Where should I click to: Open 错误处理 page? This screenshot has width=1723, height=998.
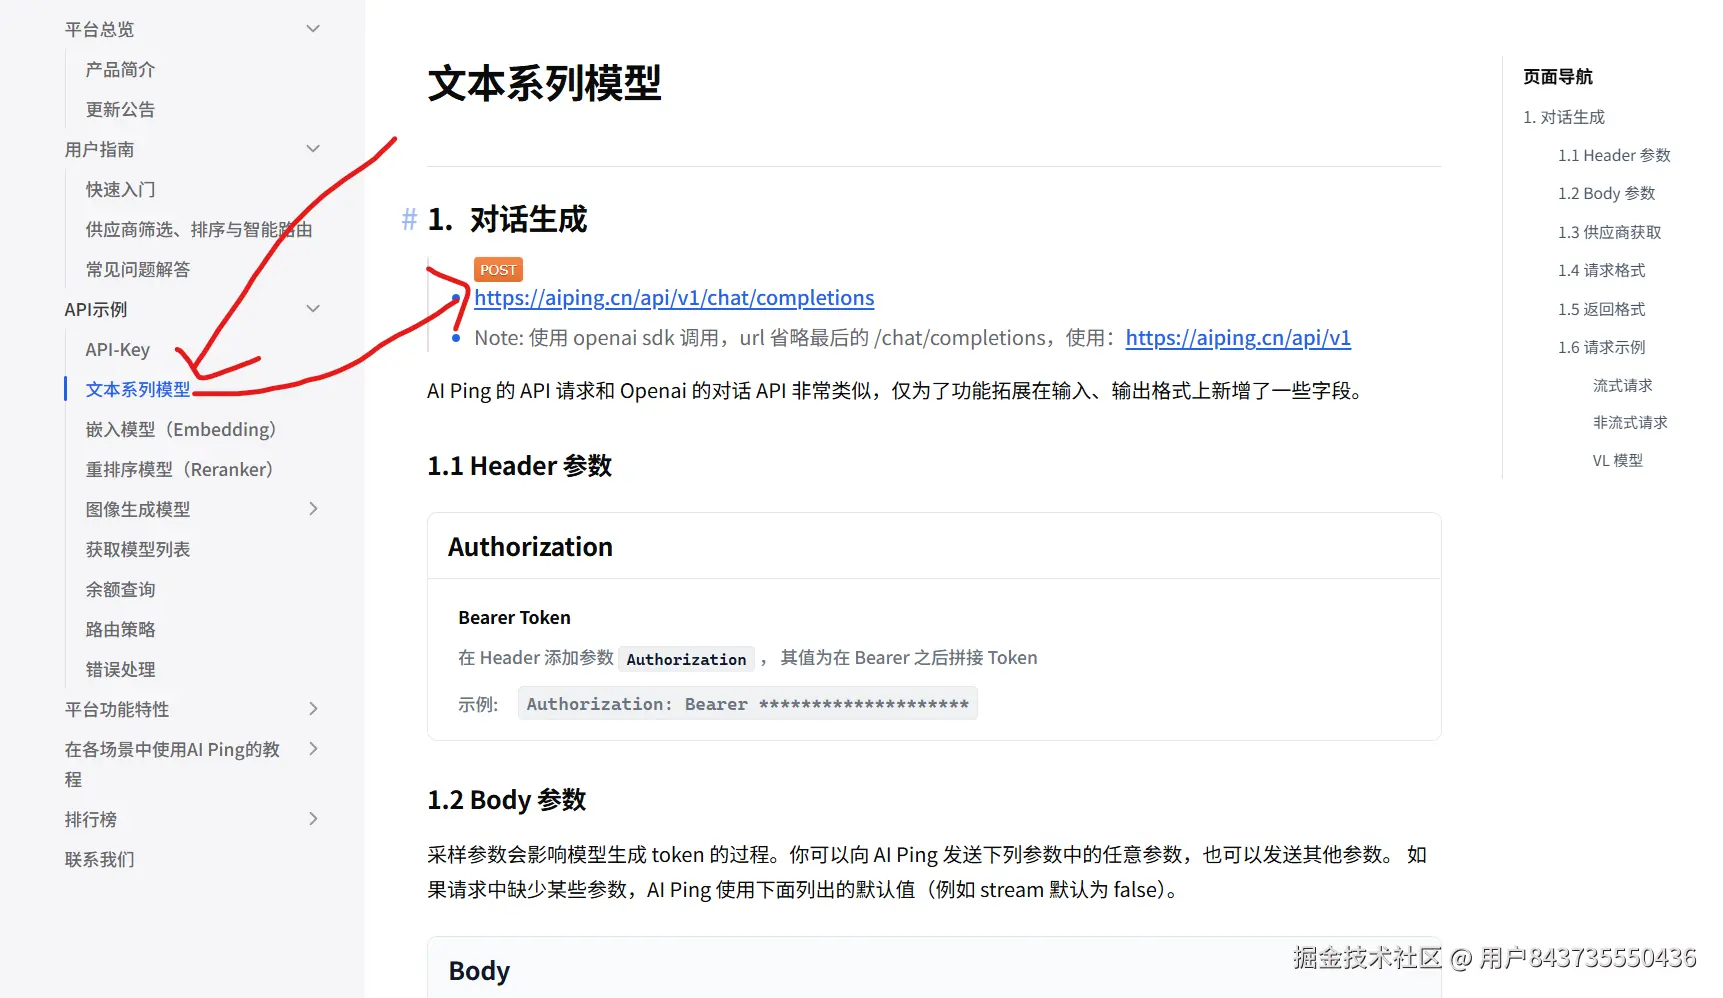(x=120, y=669)
